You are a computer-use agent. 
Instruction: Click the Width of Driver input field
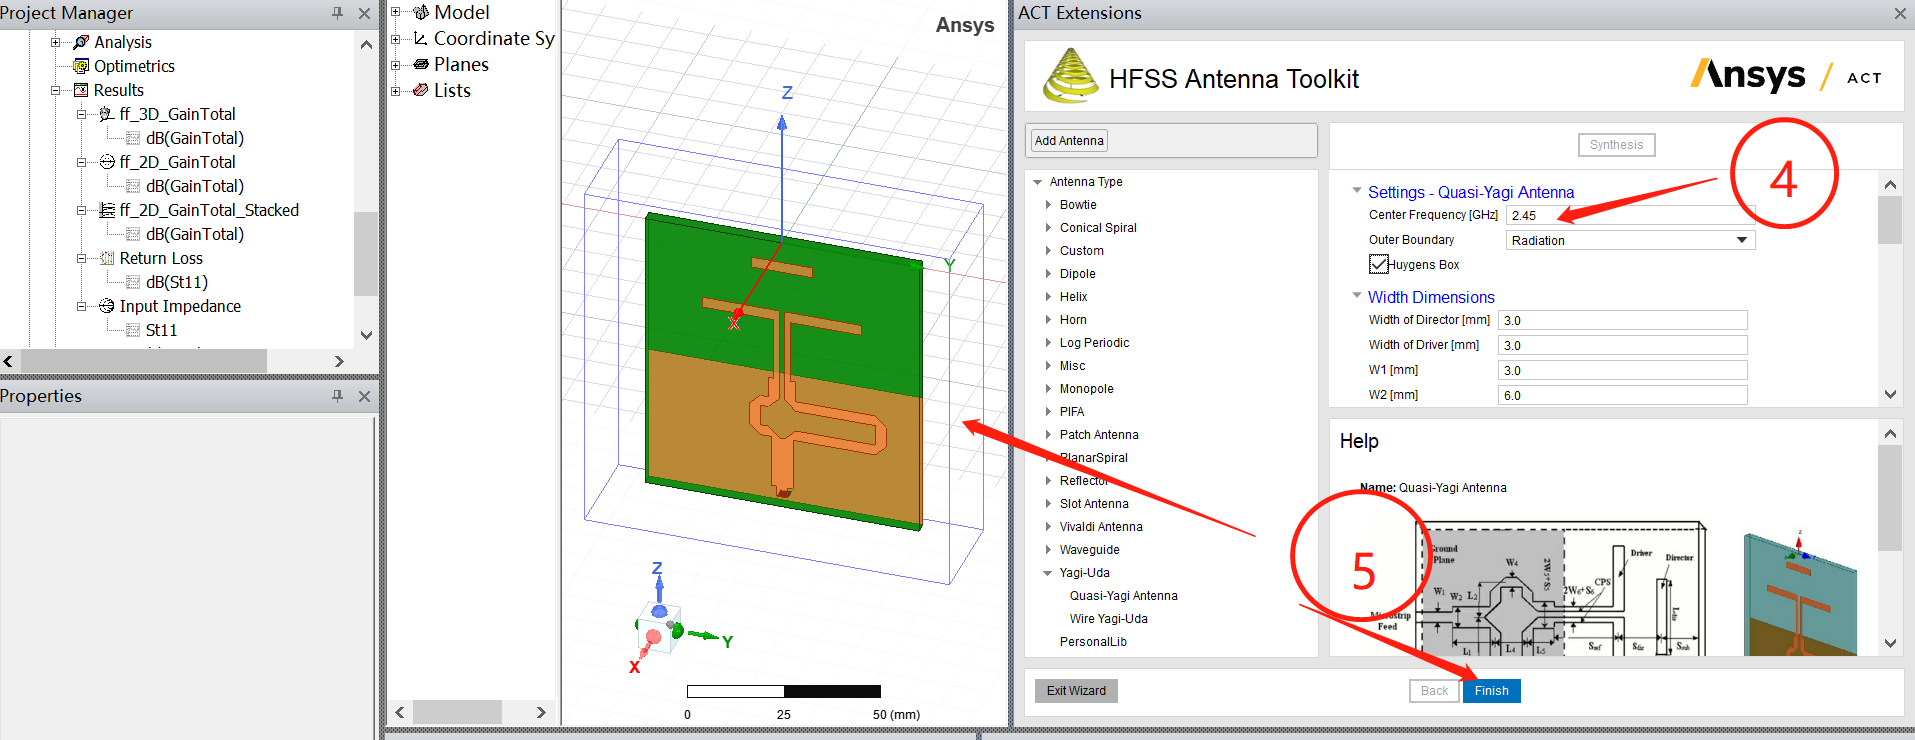[1622, 345]
